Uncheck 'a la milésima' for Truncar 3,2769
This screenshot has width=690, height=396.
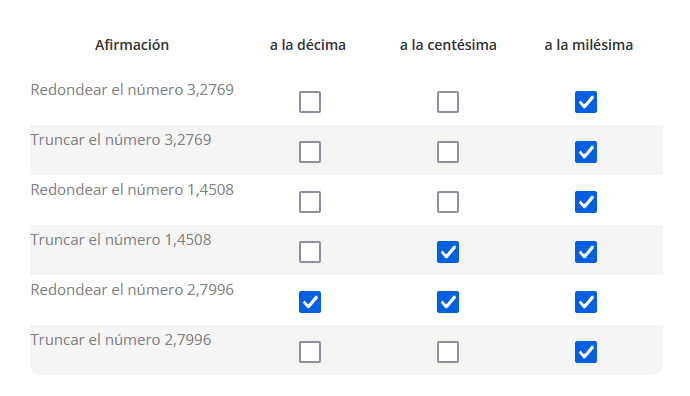click(x=586, y=152)
